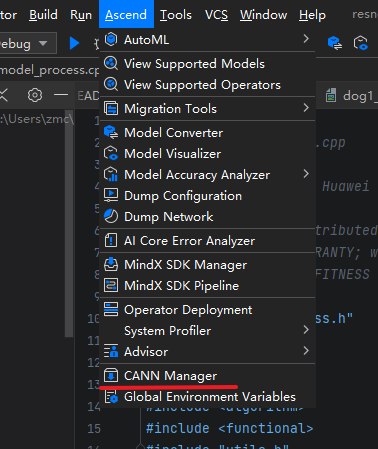Image resolution: width=378 pixels, height=449 pixels.
Task: Open Advisor submenu
Action: 207,352
